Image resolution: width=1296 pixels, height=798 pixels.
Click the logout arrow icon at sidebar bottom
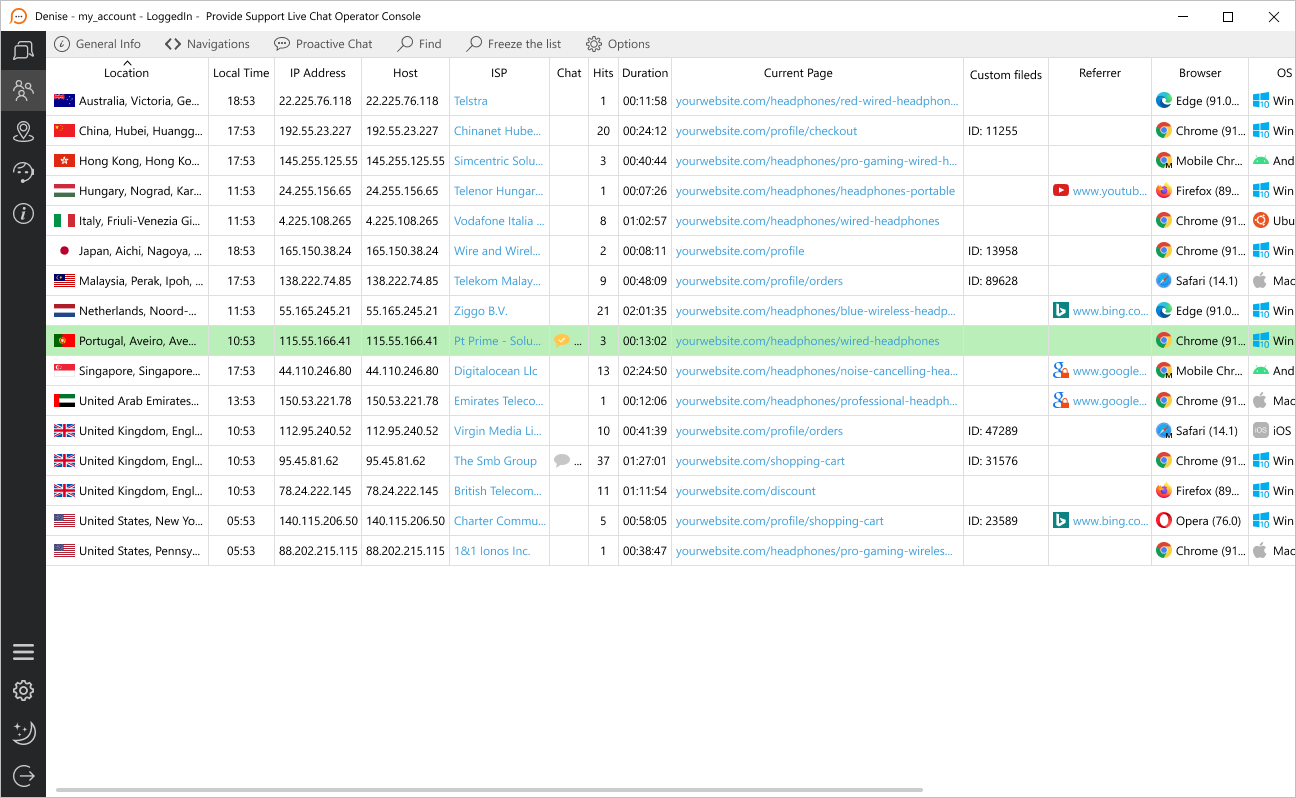[23, 775]
